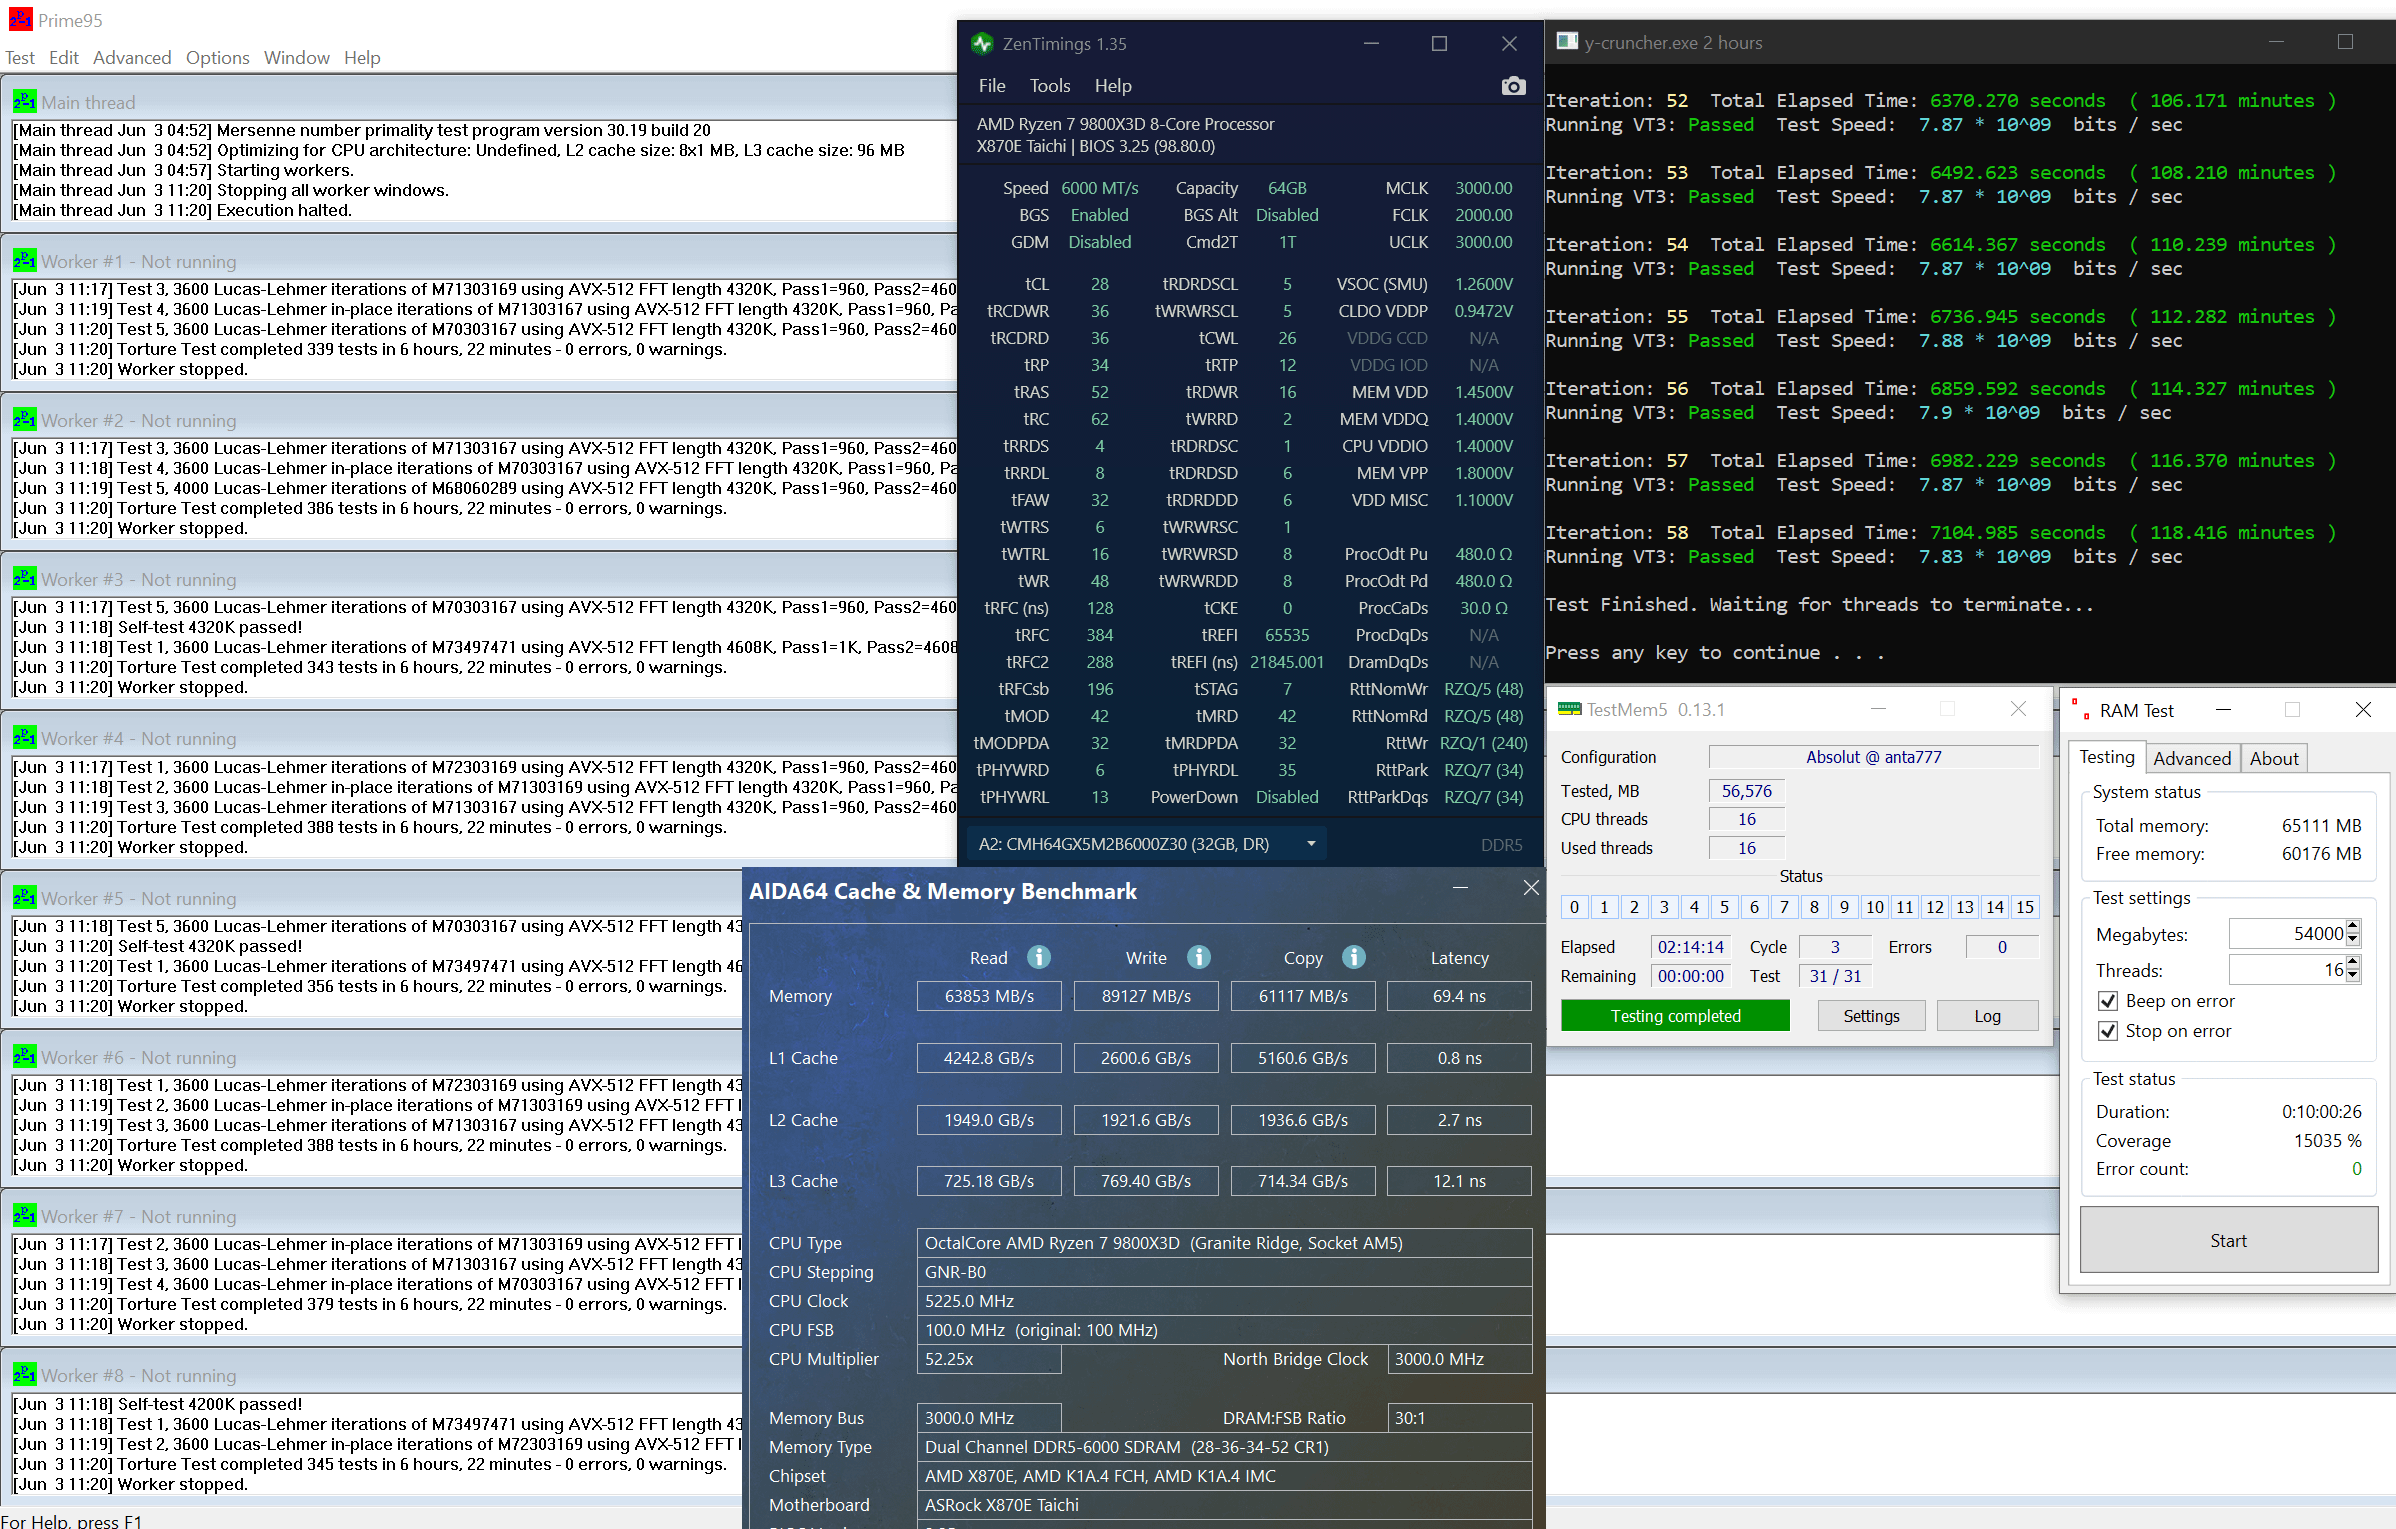
Task: Open the Tools menu in ZenTimings
Action: point(1050,86)
